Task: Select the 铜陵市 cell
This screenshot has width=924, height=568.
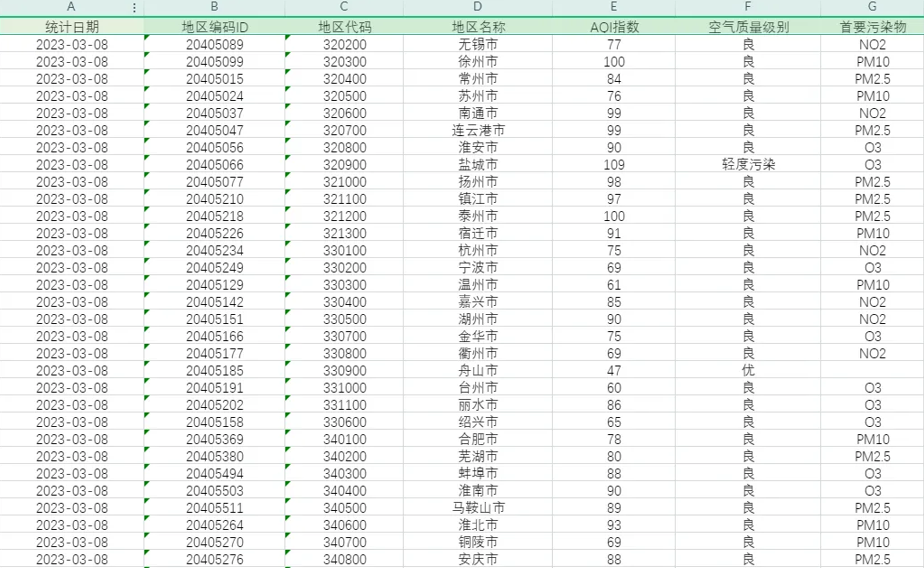Action: coord(478,541)
